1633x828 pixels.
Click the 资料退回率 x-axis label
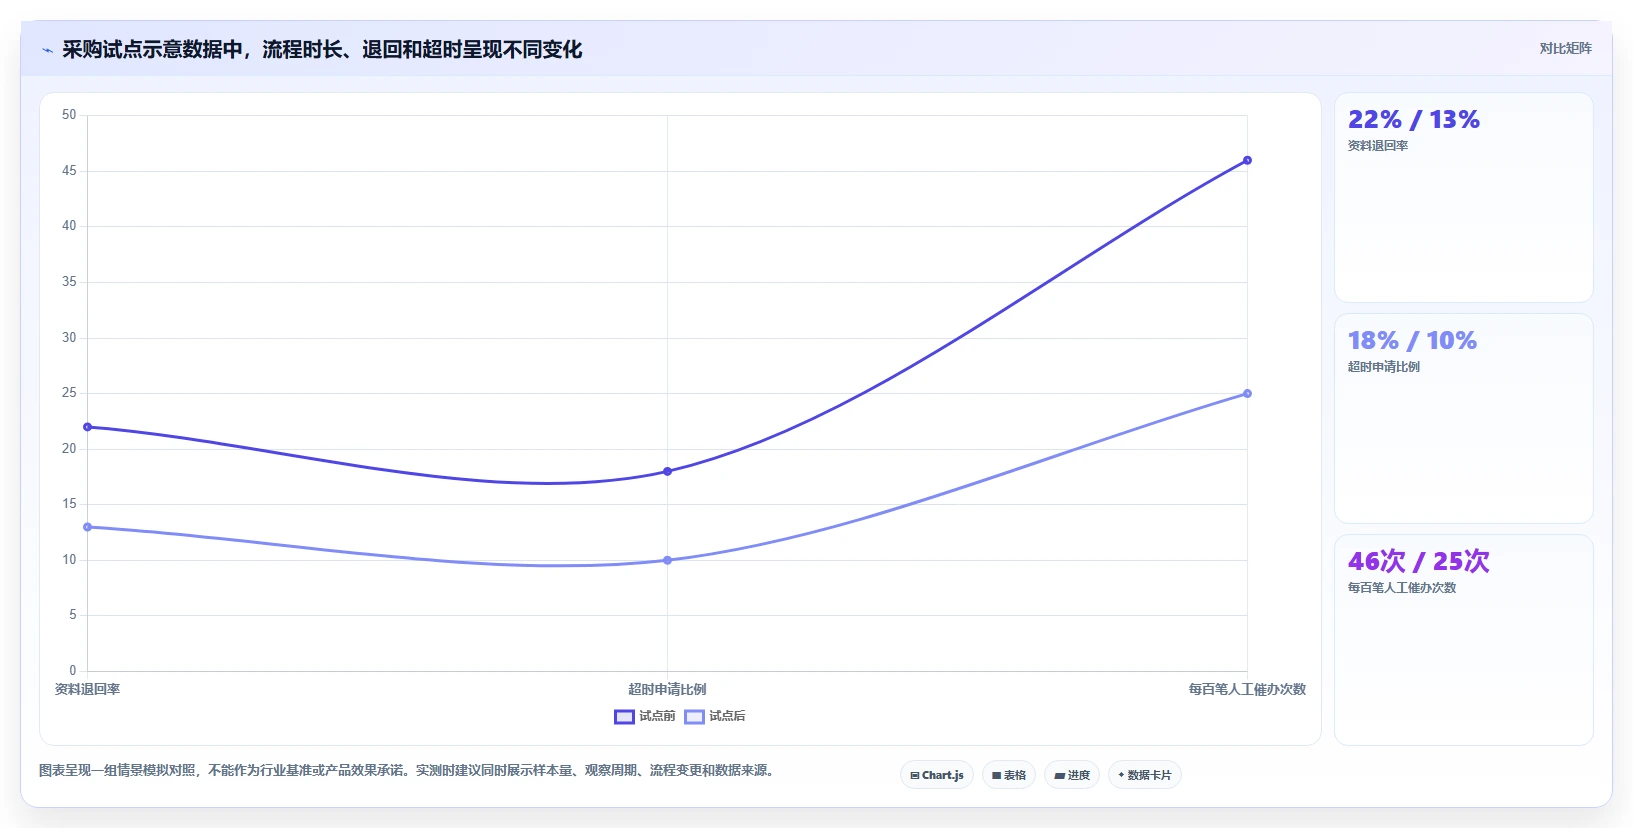coord(87,689)
